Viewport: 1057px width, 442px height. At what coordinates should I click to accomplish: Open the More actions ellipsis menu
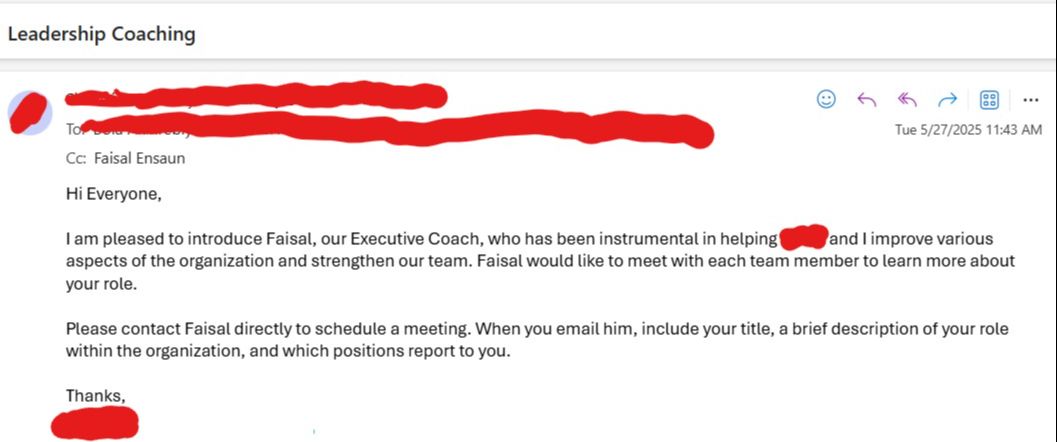point(1030,99)
